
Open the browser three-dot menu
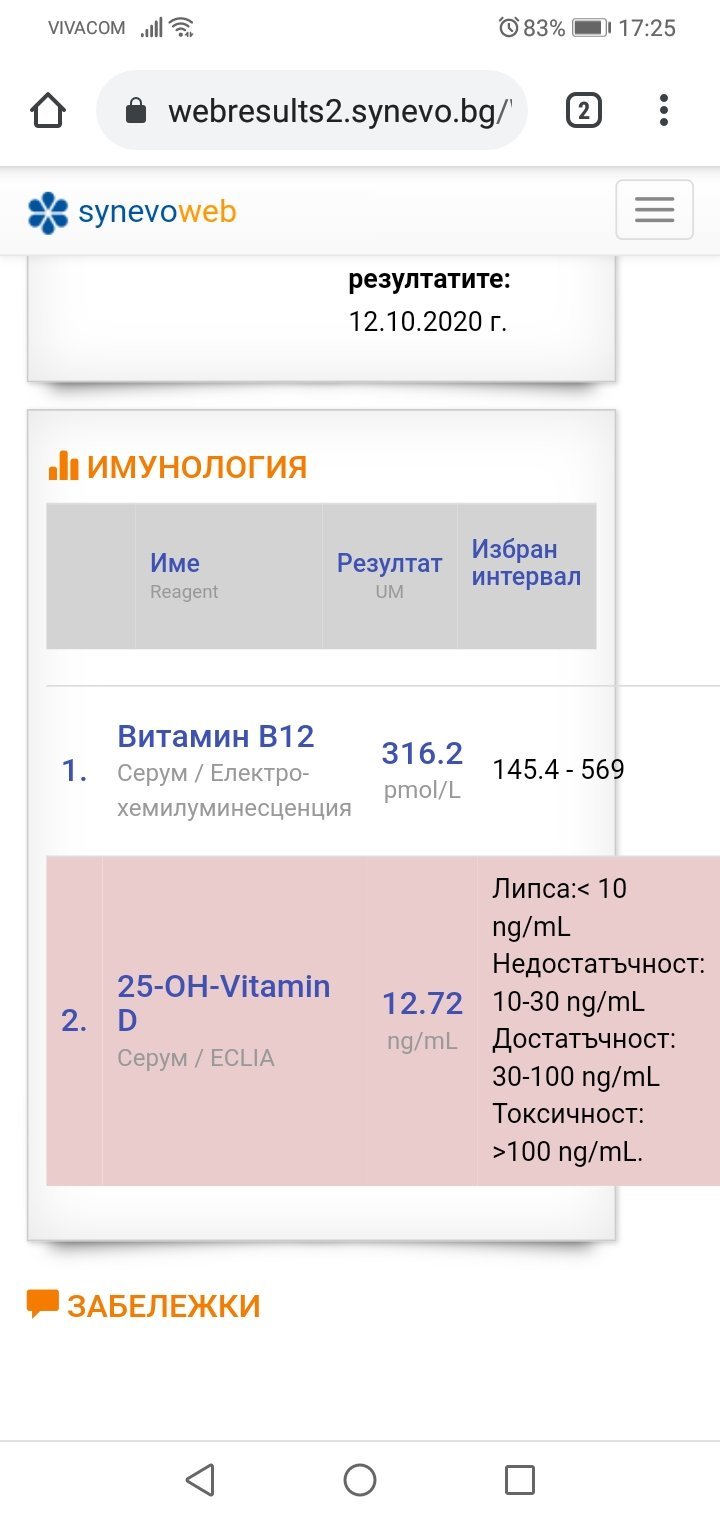click(663, 111)
